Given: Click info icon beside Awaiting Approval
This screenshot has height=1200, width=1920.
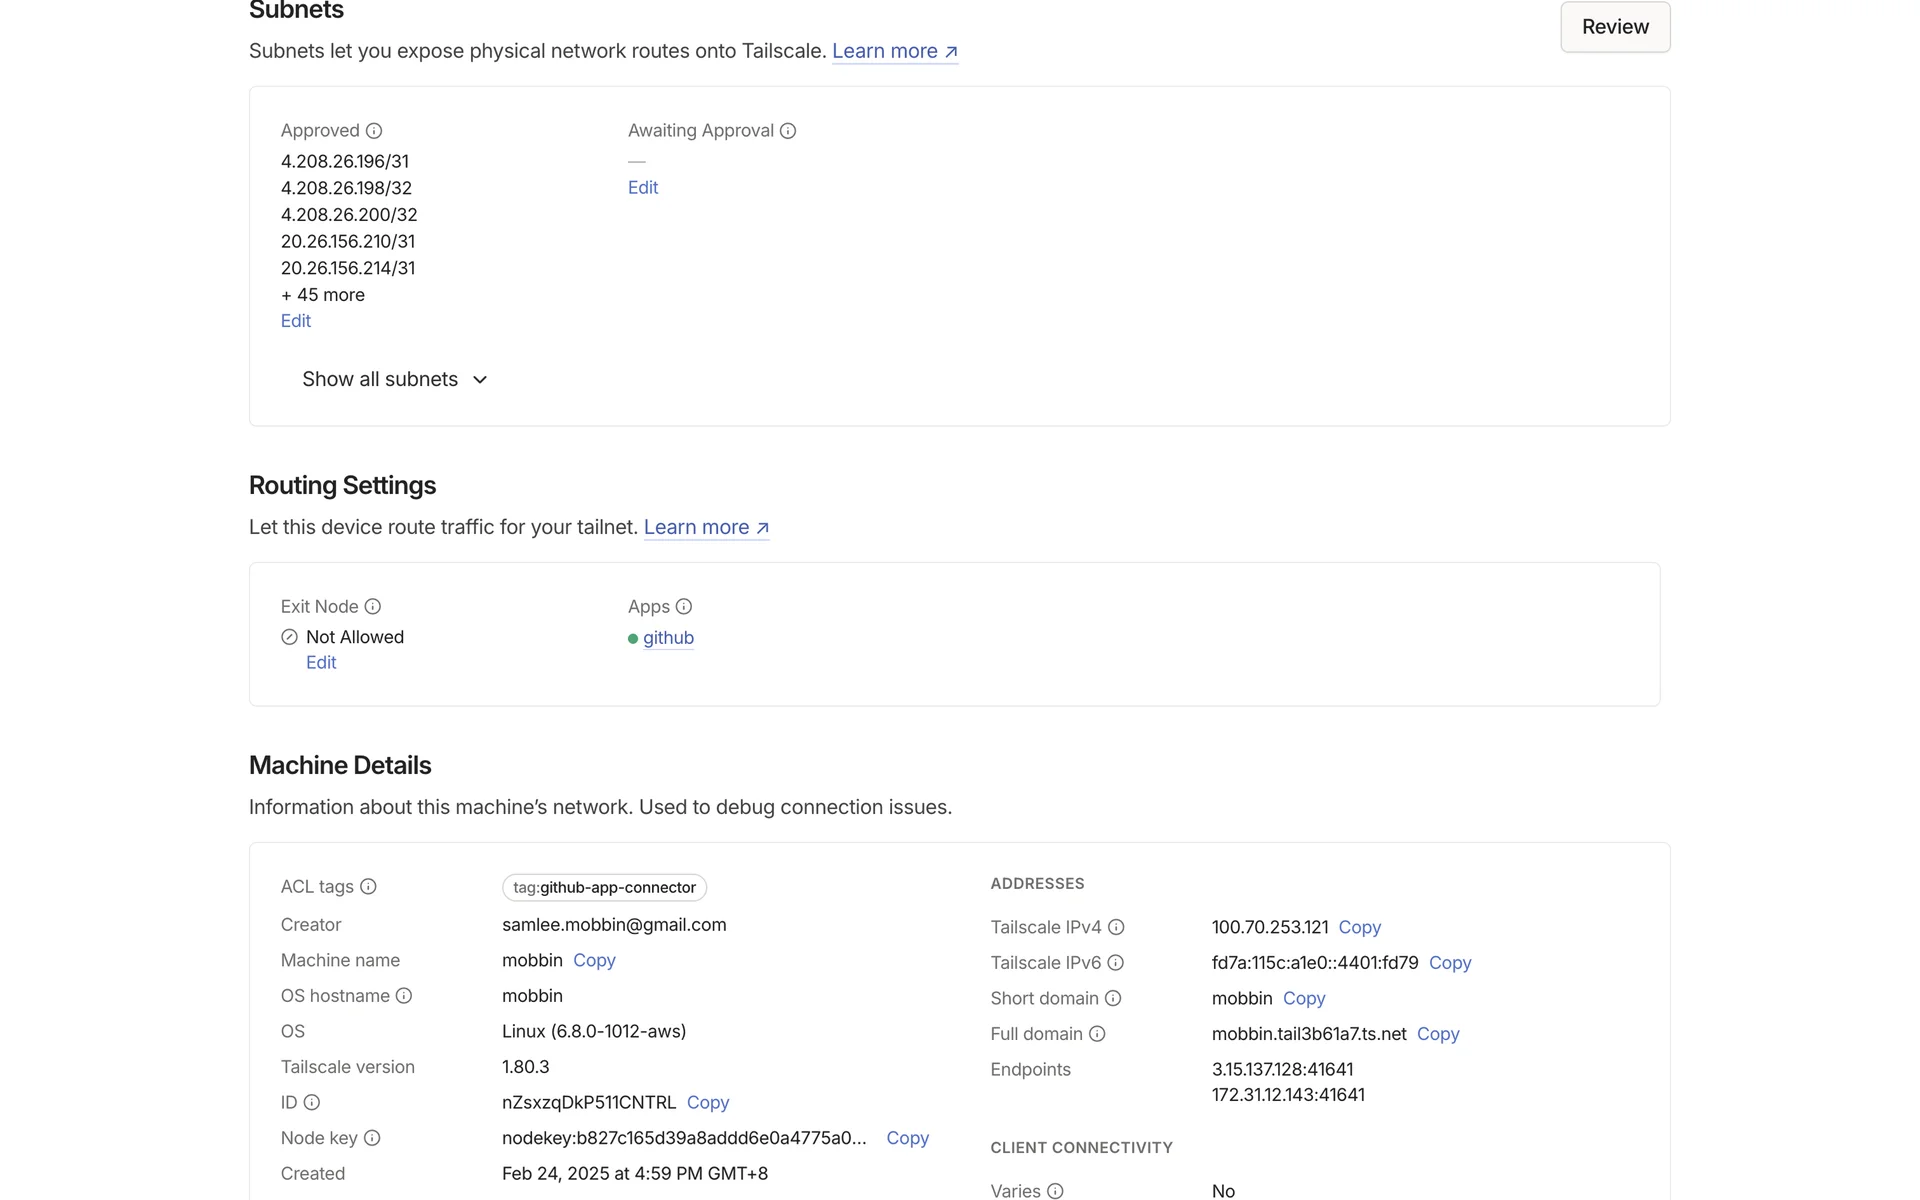Looking at the screenshot, I should pyautogui.click(x=788, y=131).
